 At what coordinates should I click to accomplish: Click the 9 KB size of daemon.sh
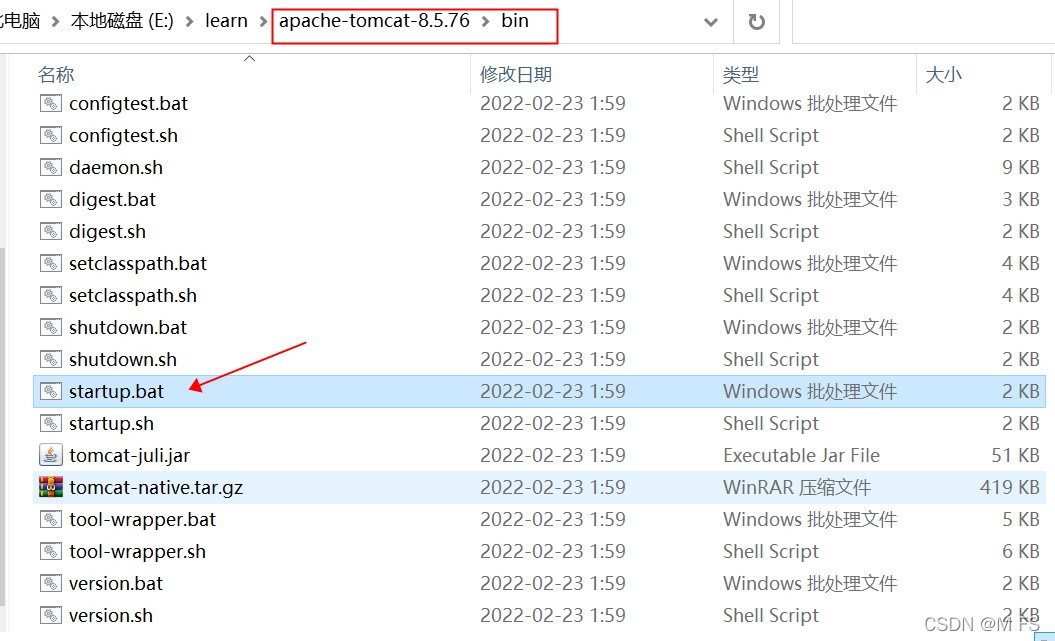click(1021, 167)
